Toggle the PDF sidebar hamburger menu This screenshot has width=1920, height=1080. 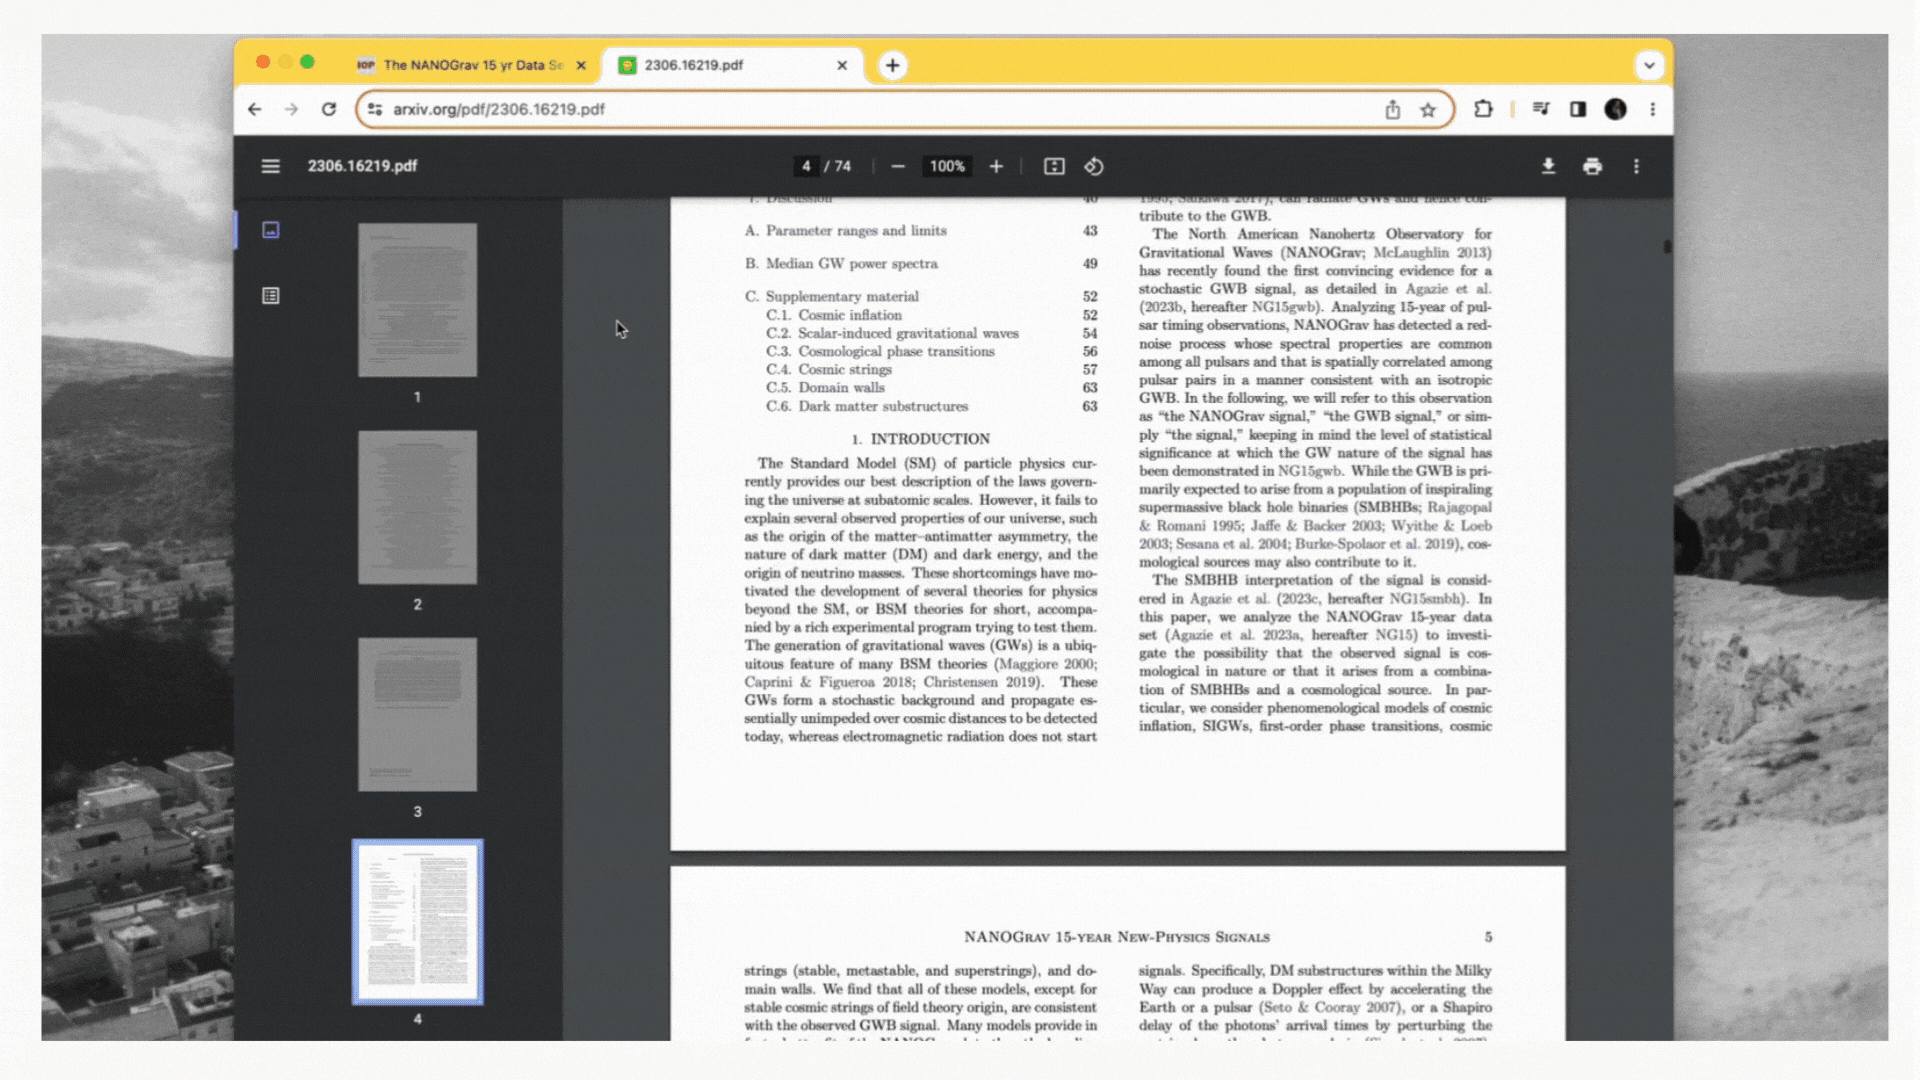coord(270,166)
